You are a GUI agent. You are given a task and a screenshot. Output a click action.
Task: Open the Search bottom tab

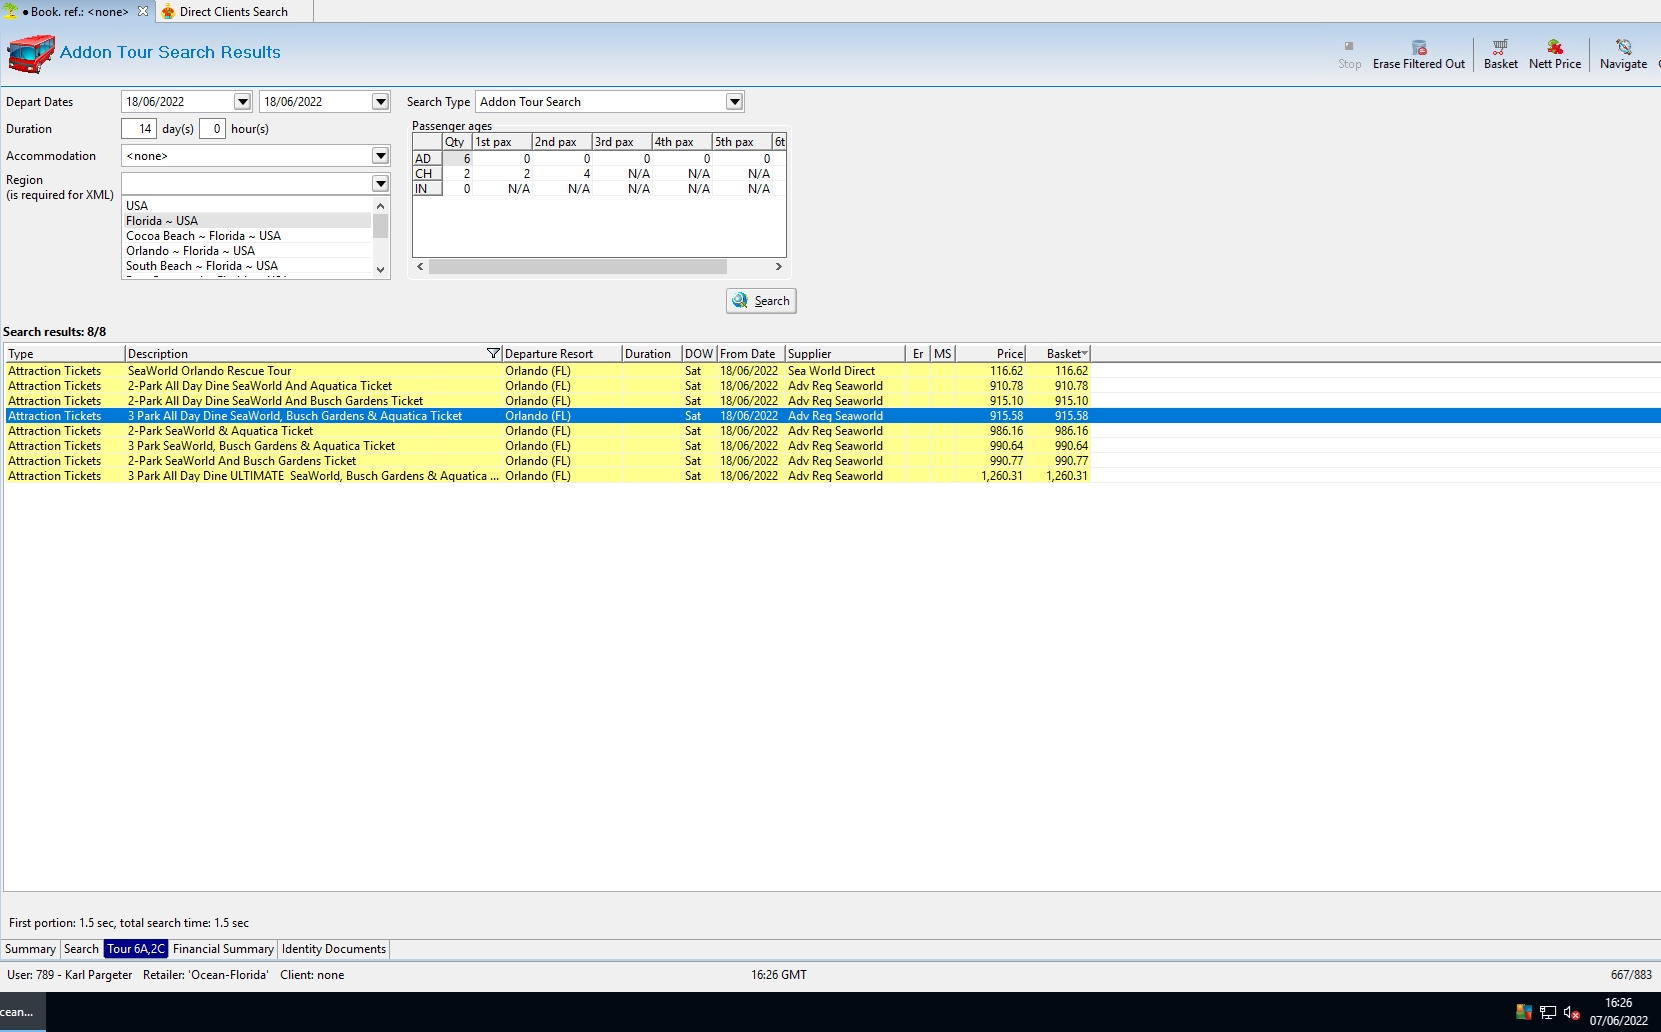81,949
